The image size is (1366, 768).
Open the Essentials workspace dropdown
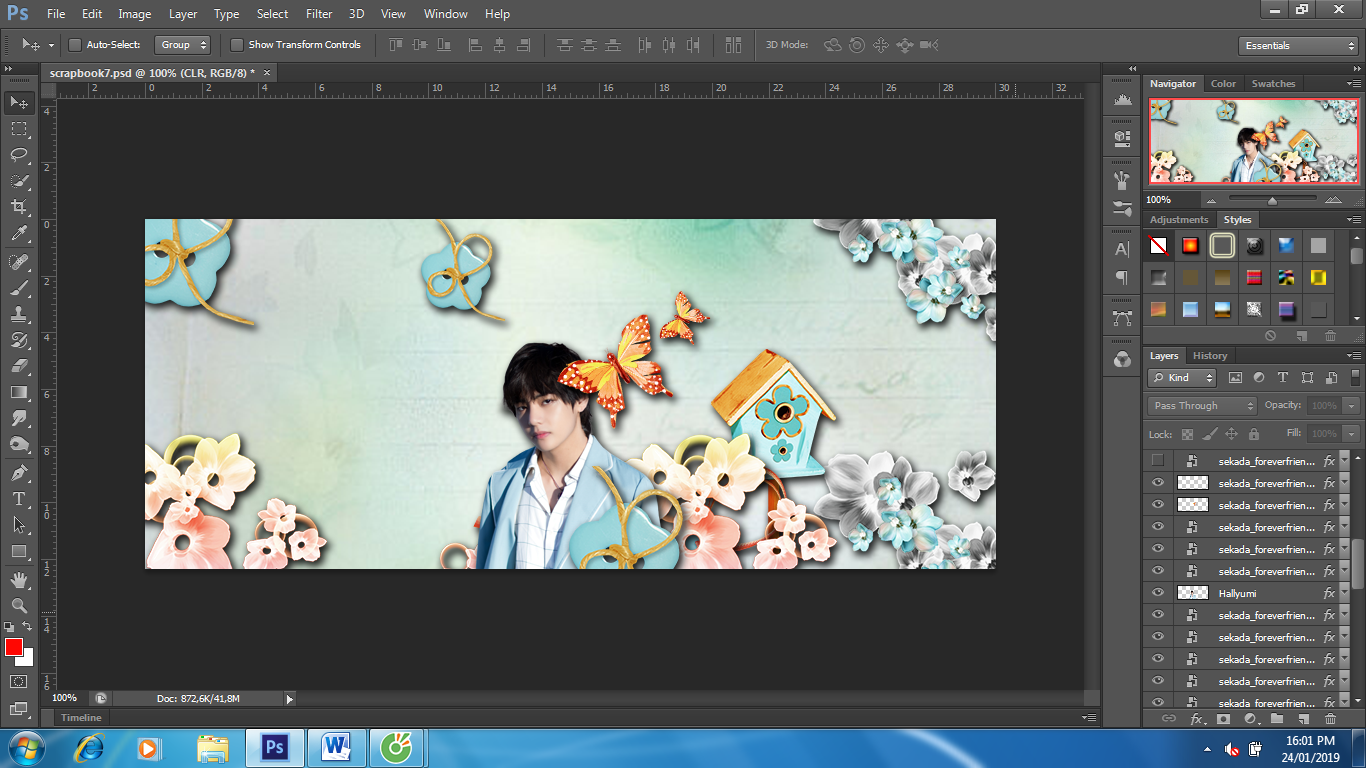[1297, 46]
